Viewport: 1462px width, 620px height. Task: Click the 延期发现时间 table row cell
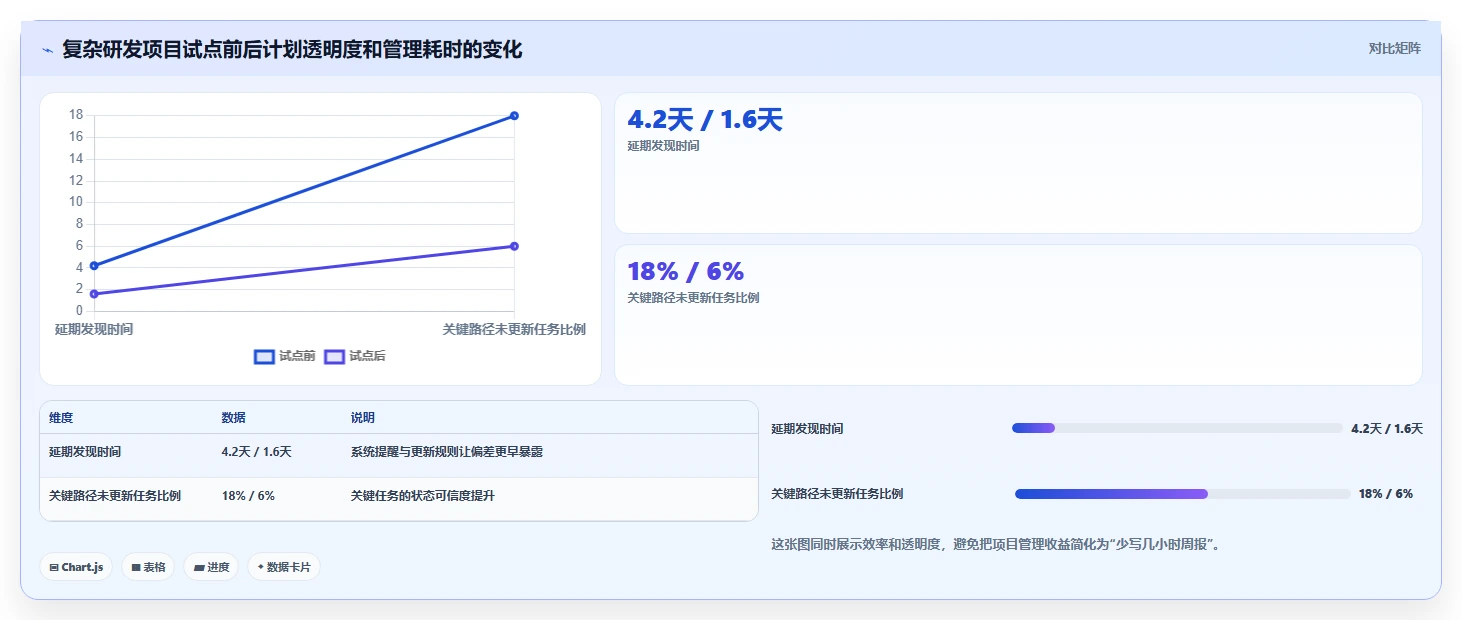85,452
